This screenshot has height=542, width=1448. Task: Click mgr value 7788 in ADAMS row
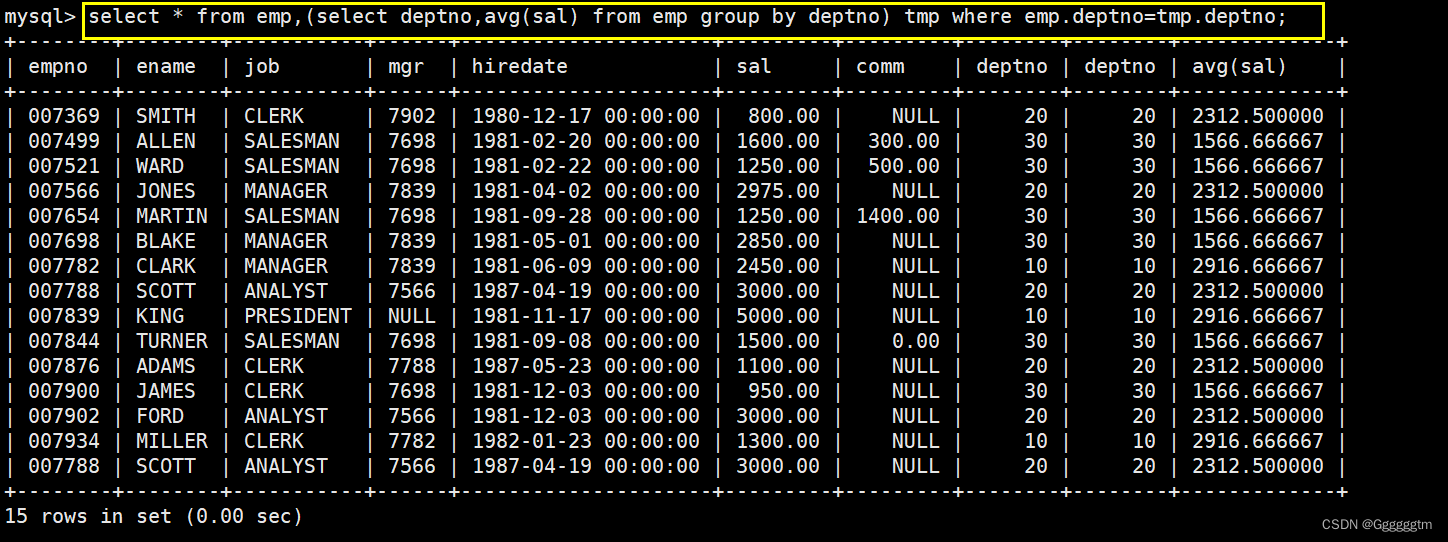[x=412, y=366]
